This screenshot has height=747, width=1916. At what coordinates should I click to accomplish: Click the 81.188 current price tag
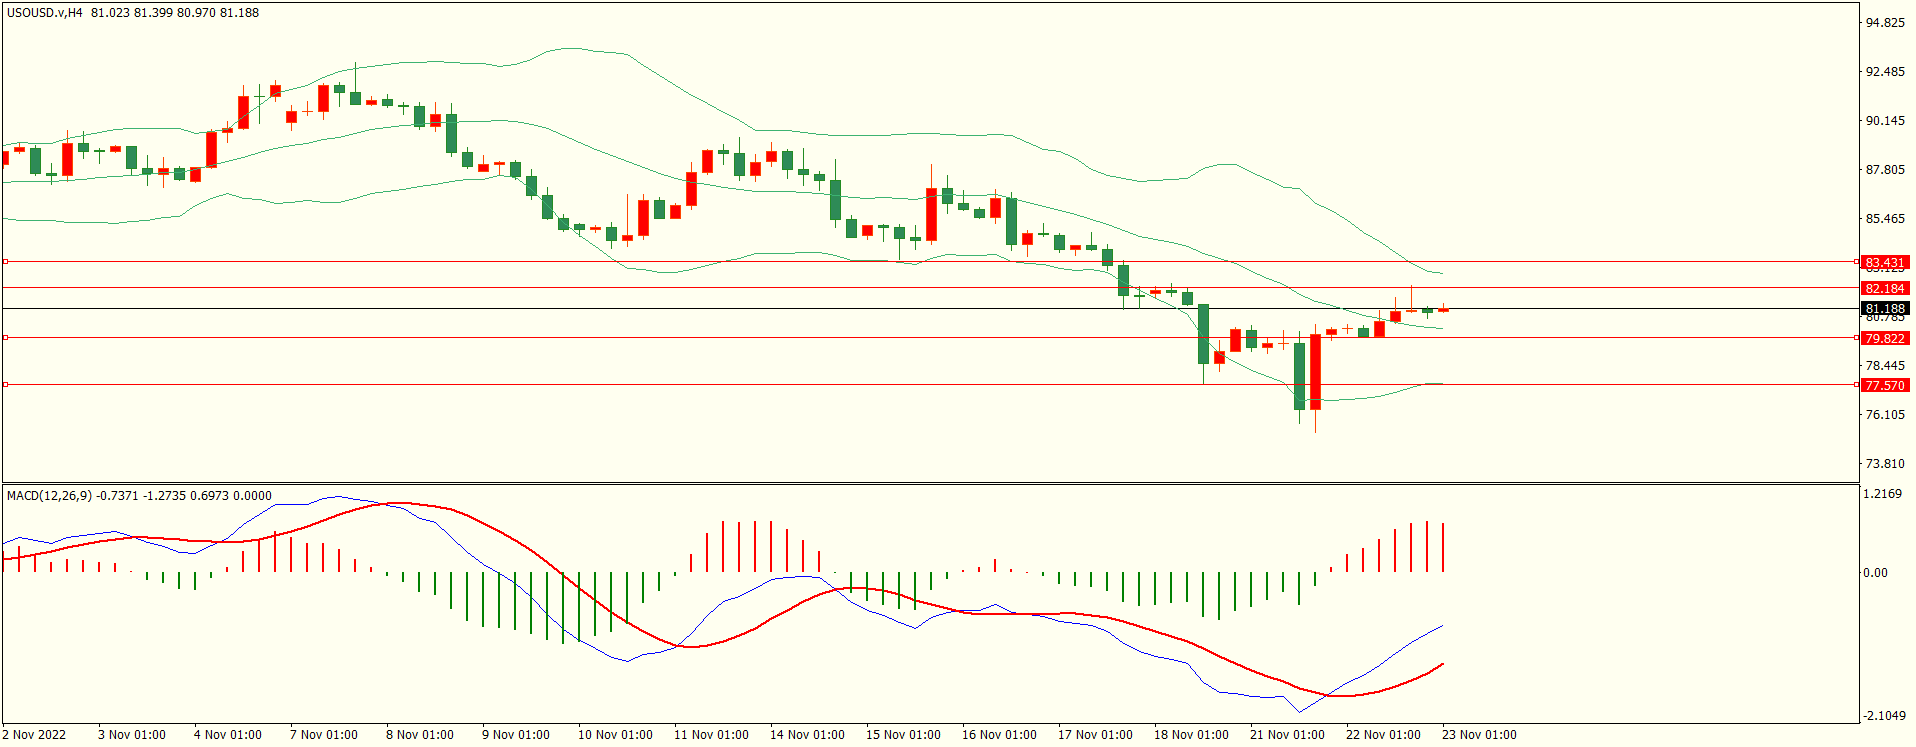[1885, 308]
